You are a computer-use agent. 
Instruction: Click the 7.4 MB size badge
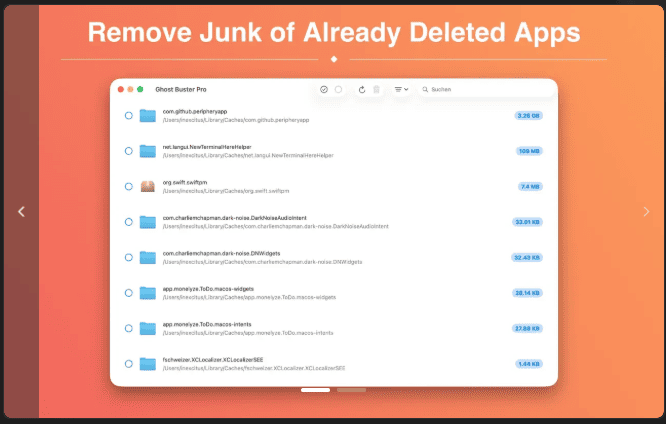(x=530, y=187)
